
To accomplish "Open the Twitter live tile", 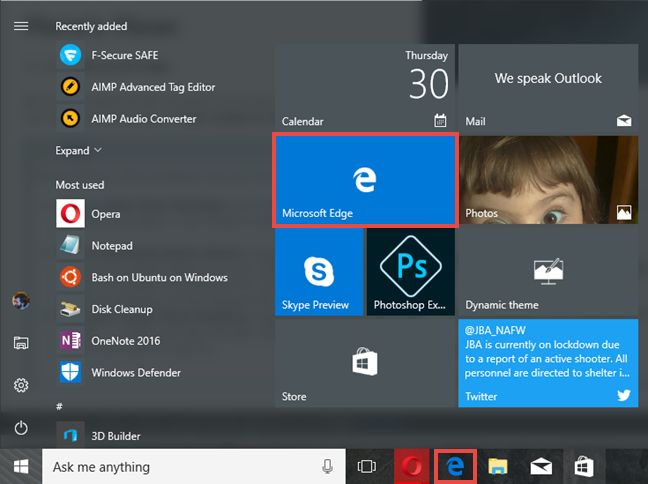I will (548, 363).
